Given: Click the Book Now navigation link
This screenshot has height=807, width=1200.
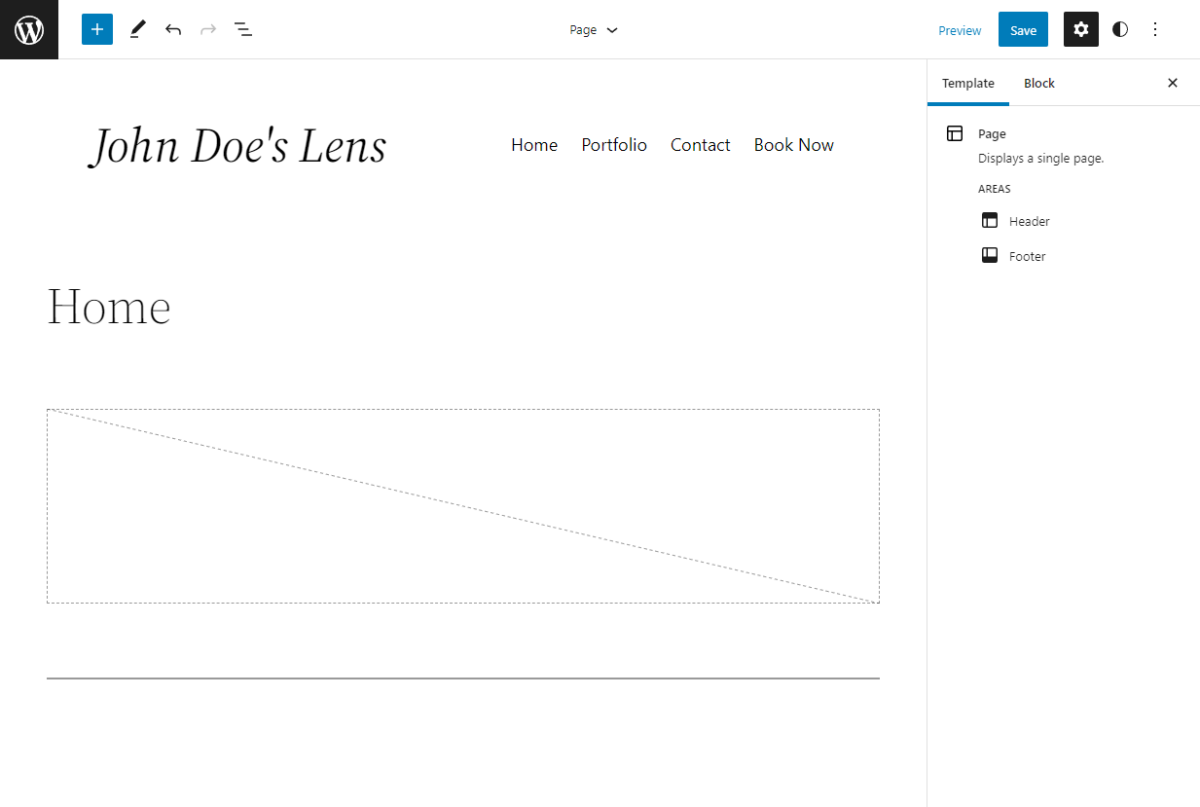Looking at the screenshot, I should pos(794,145).
